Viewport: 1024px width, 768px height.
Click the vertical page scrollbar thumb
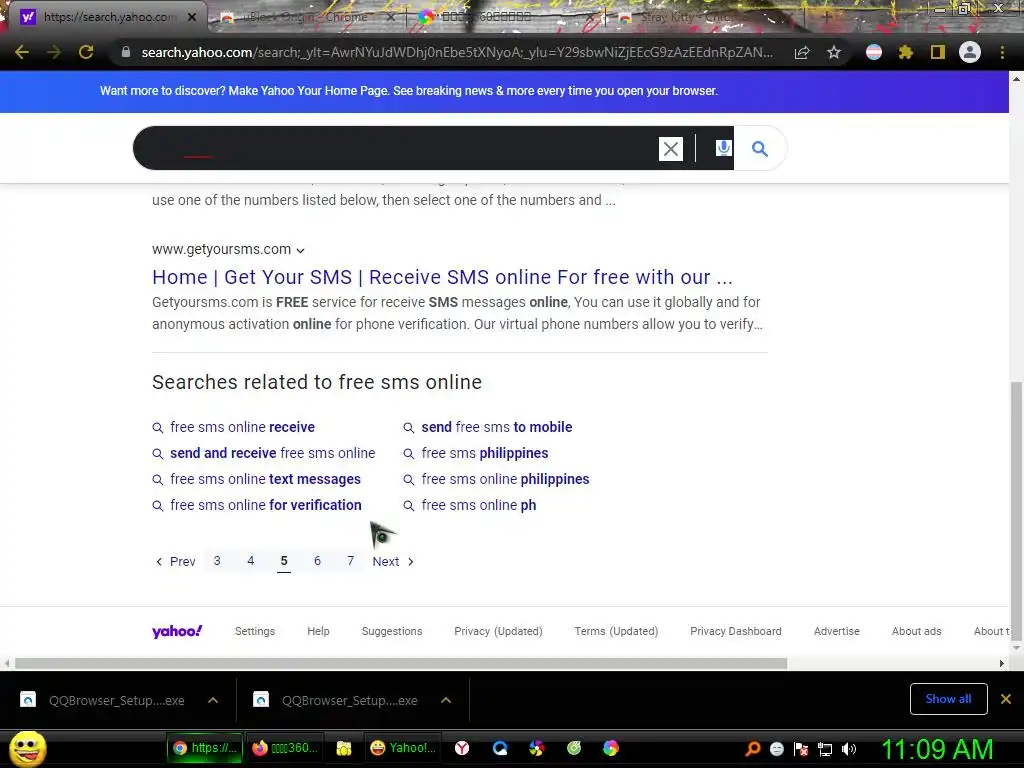click(1016, 509)
